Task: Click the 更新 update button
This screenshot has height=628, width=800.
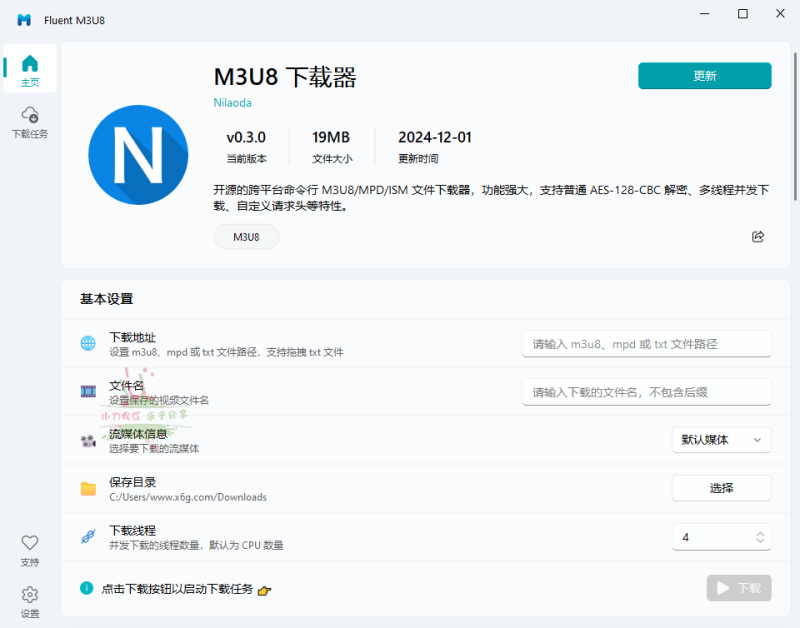Action: pyautogui.click(x=704, y=75)
